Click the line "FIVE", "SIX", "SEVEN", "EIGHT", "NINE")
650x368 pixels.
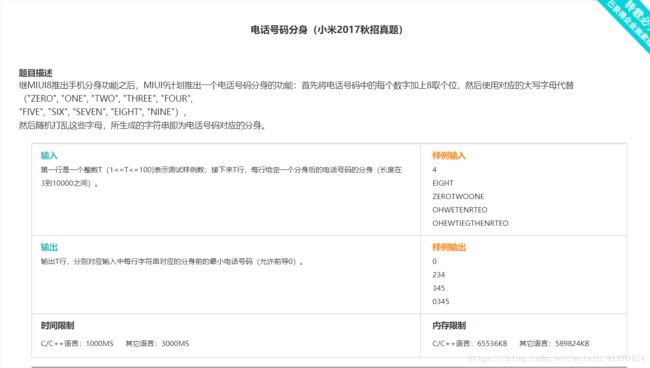click(x=103, y=112)
